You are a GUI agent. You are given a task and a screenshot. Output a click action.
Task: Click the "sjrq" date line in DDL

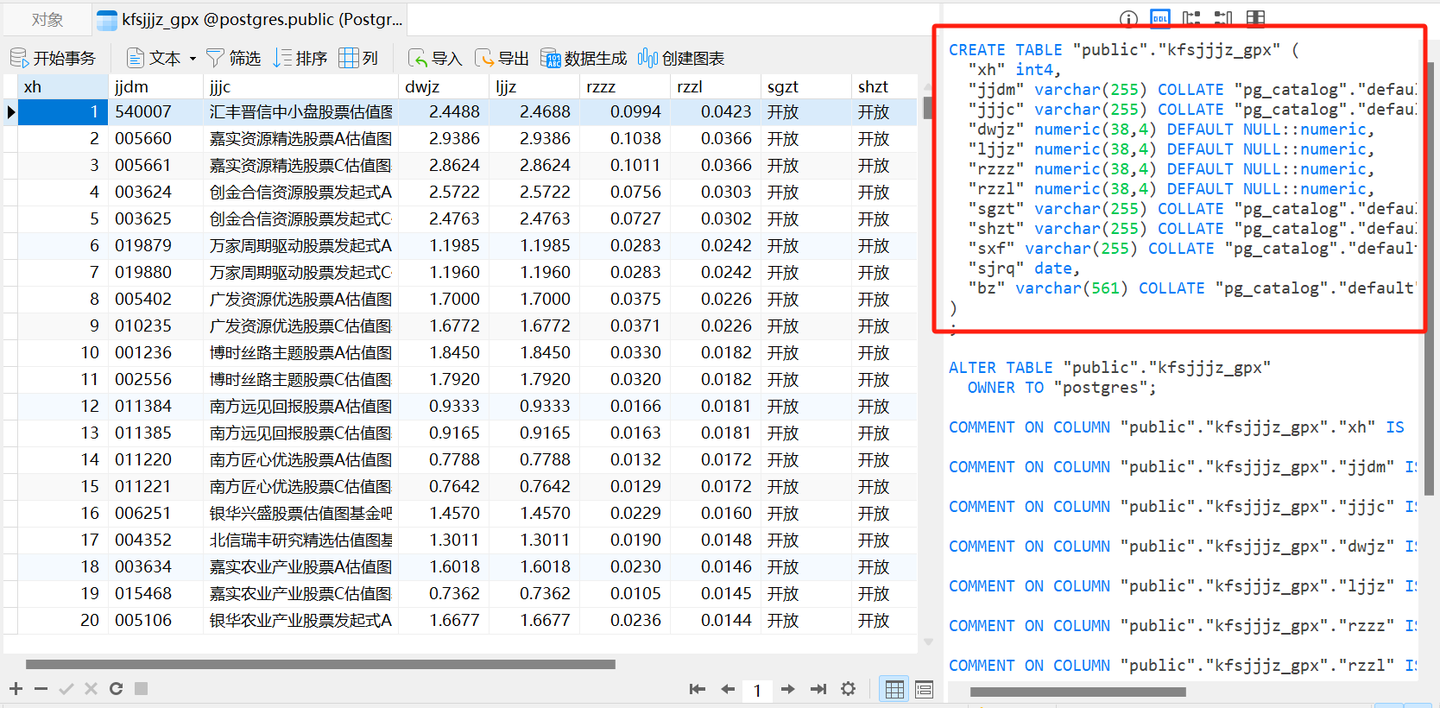(x=1024, y=268)
